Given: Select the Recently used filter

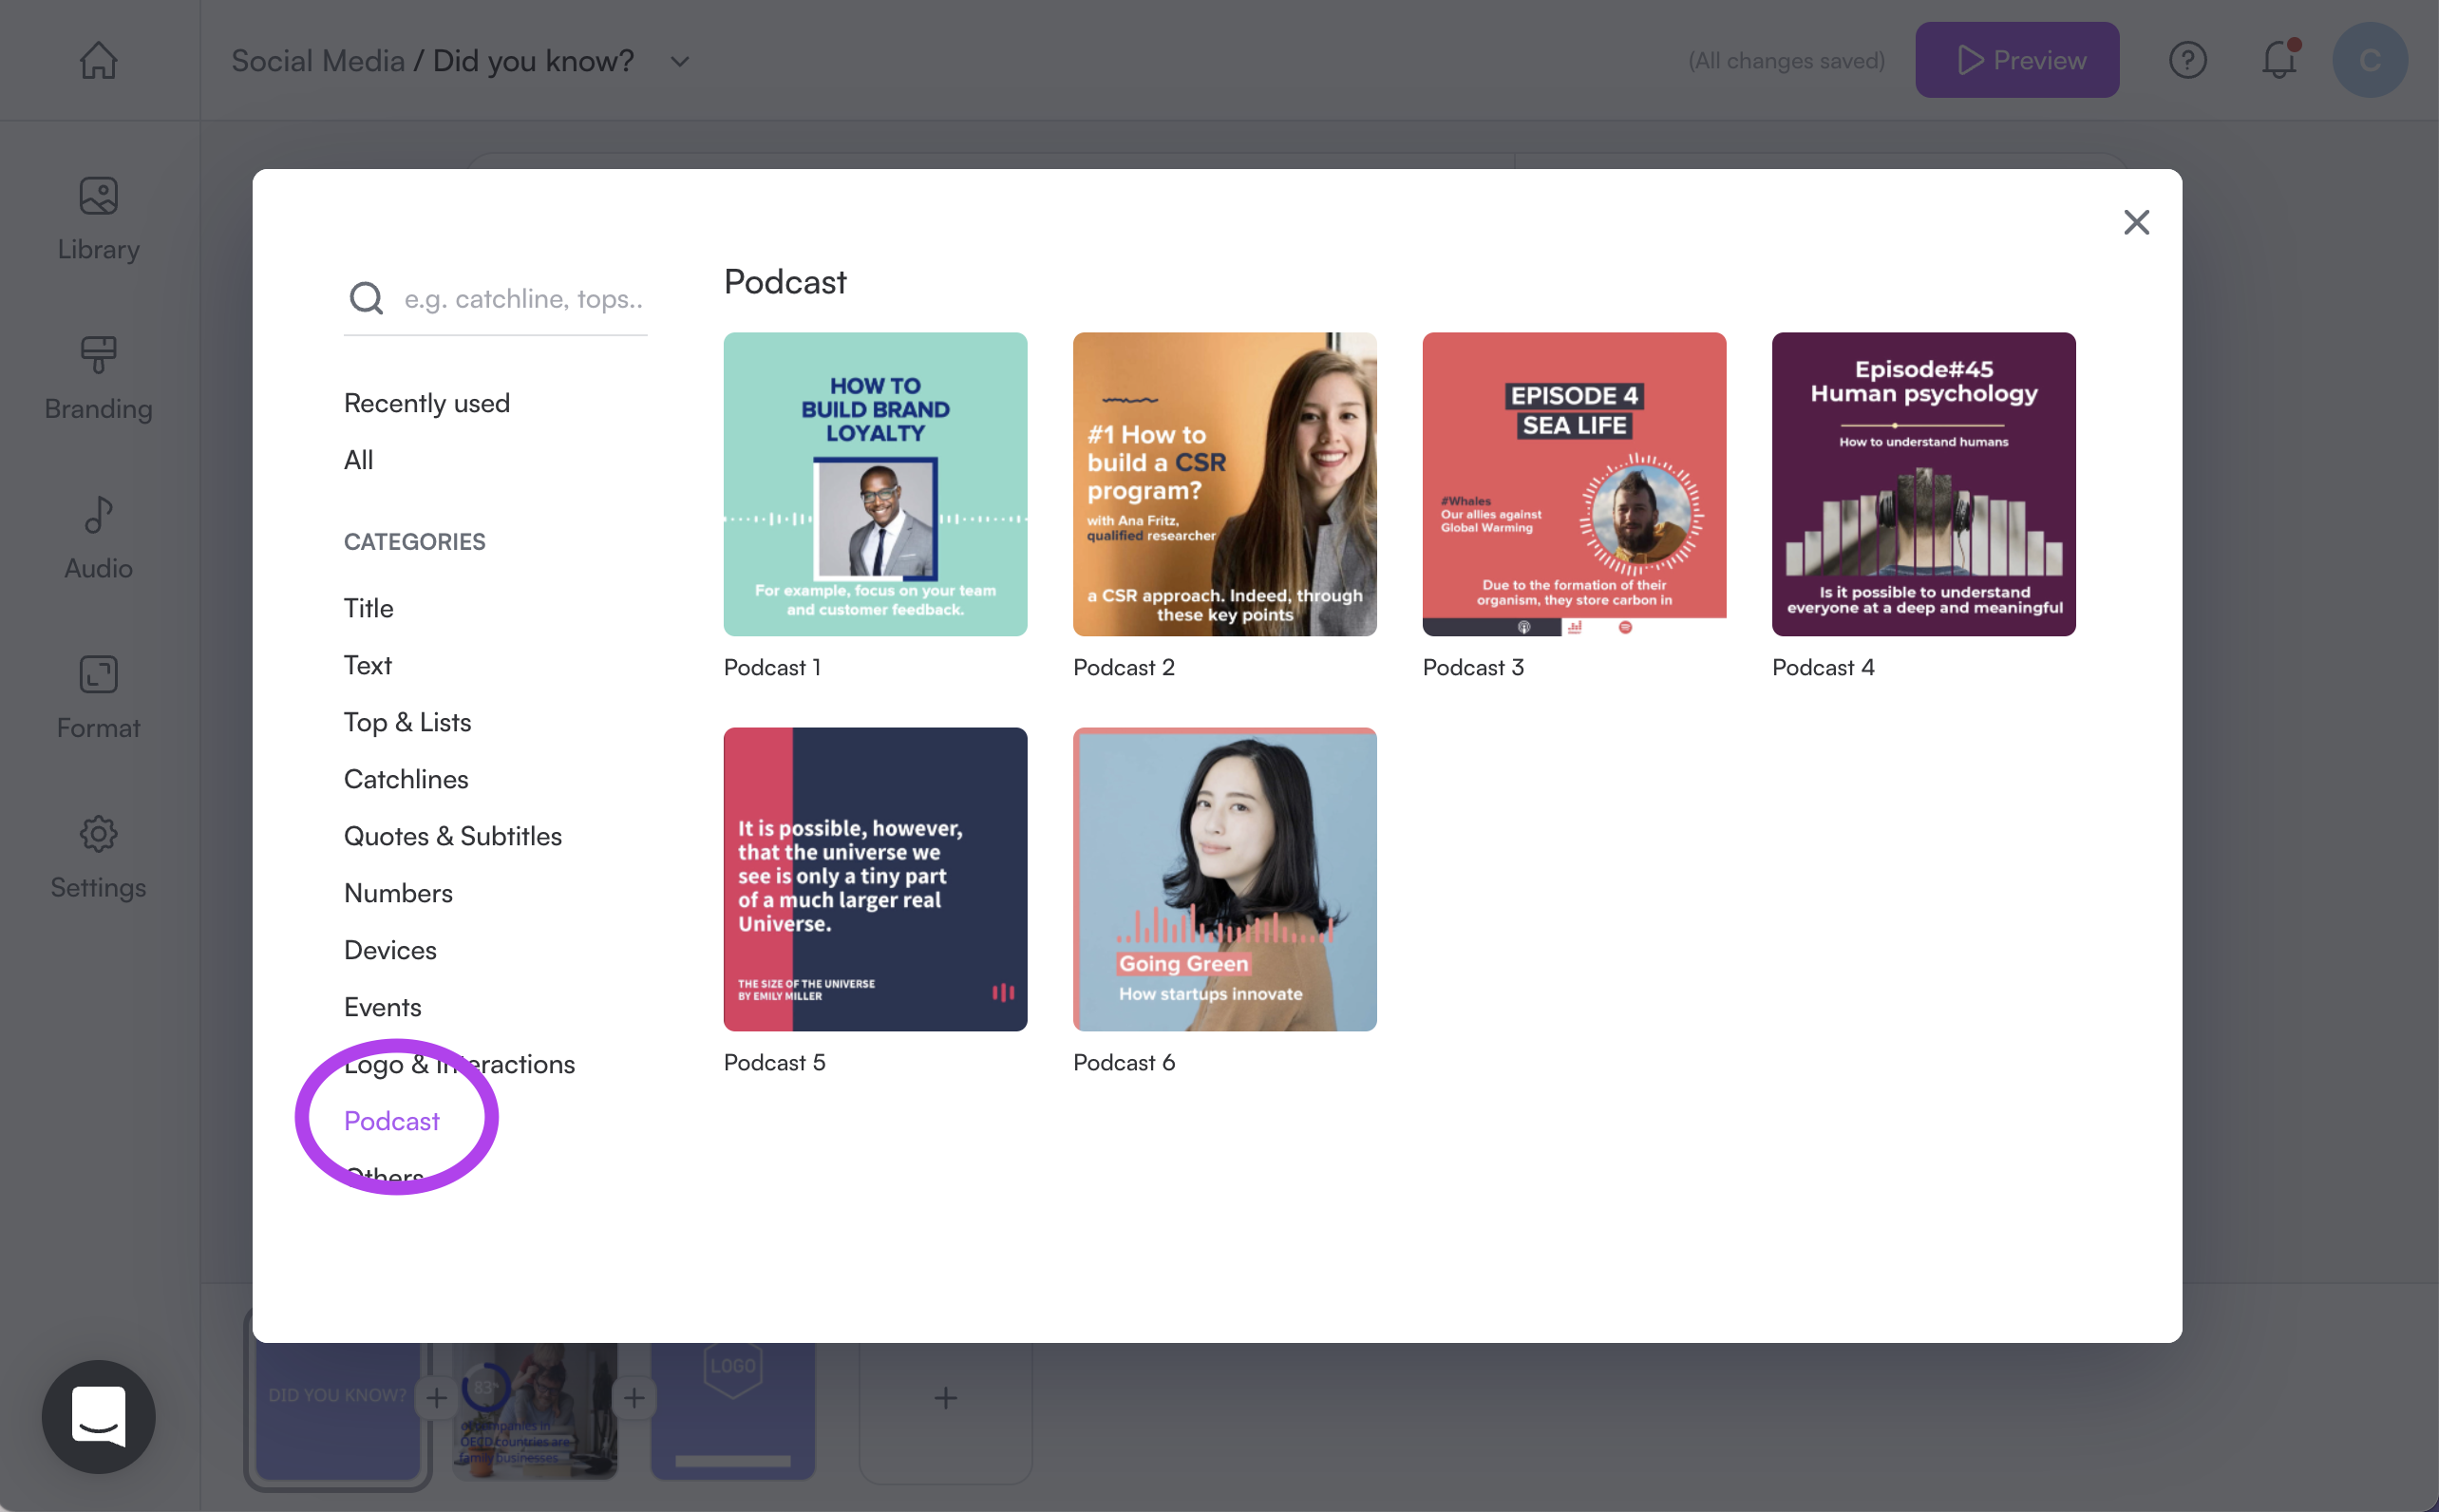Looking at the screenshot, I should point(427,403).
